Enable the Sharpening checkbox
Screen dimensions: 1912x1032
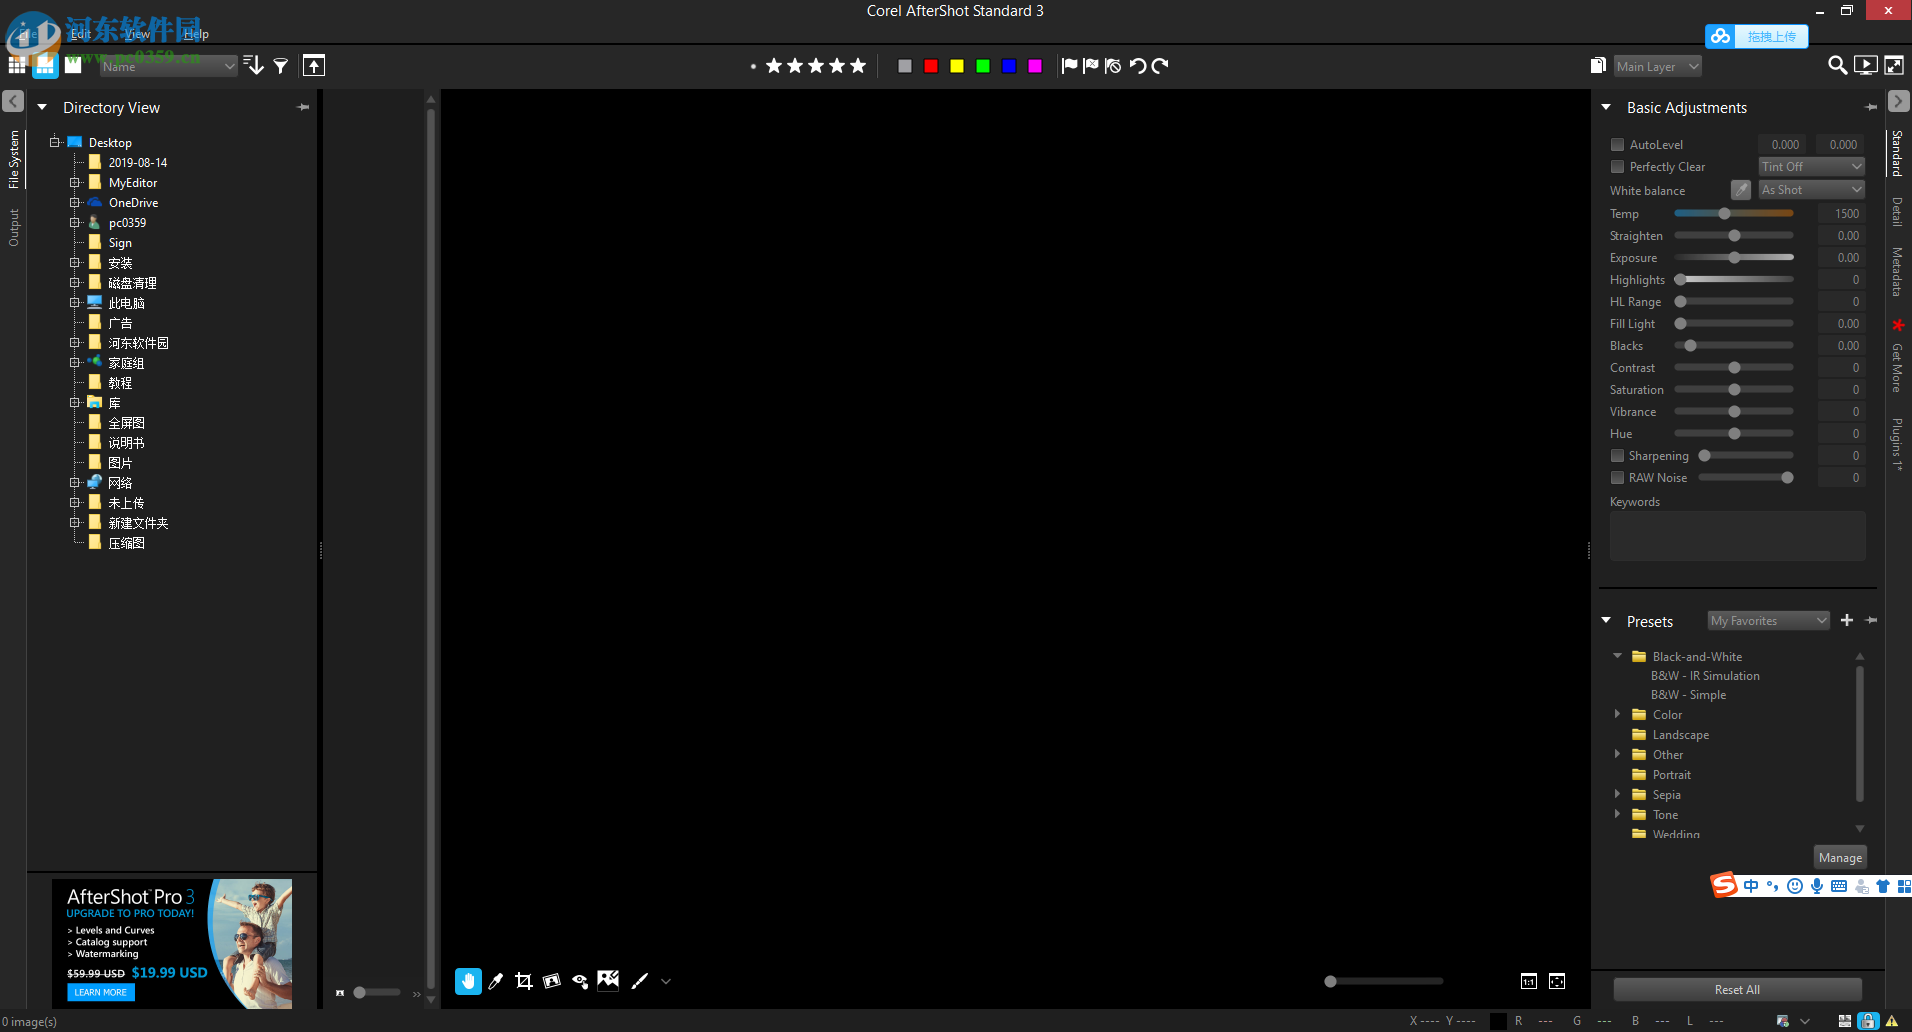click(x=1617, y=456)
